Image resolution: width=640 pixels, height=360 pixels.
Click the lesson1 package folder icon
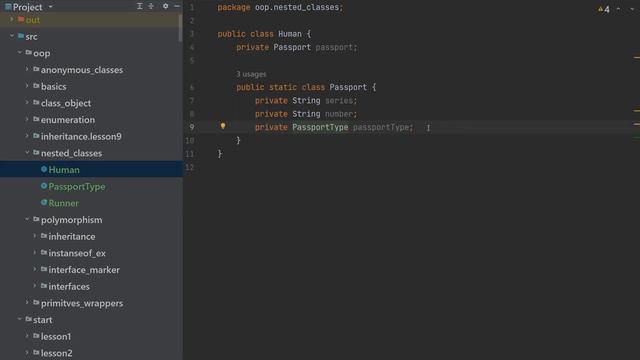[36, 336]
